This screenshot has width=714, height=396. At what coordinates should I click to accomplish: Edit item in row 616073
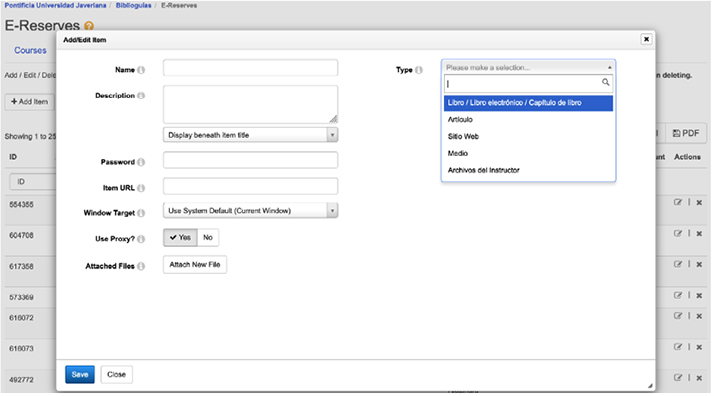click(678, 346)
